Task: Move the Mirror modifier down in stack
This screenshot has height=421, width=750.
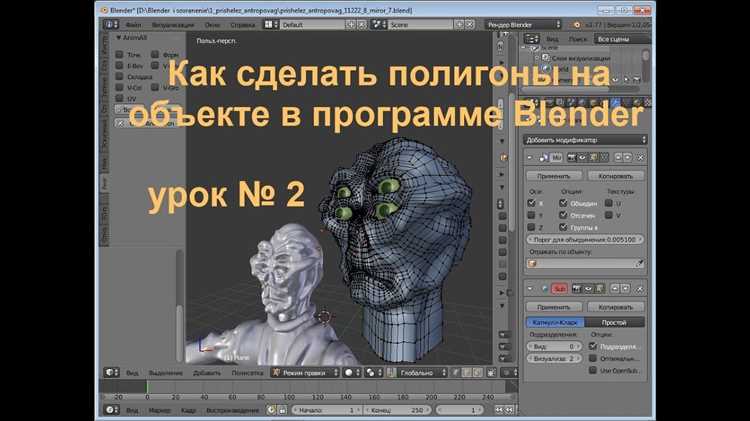Action: (x=627, y=157)
